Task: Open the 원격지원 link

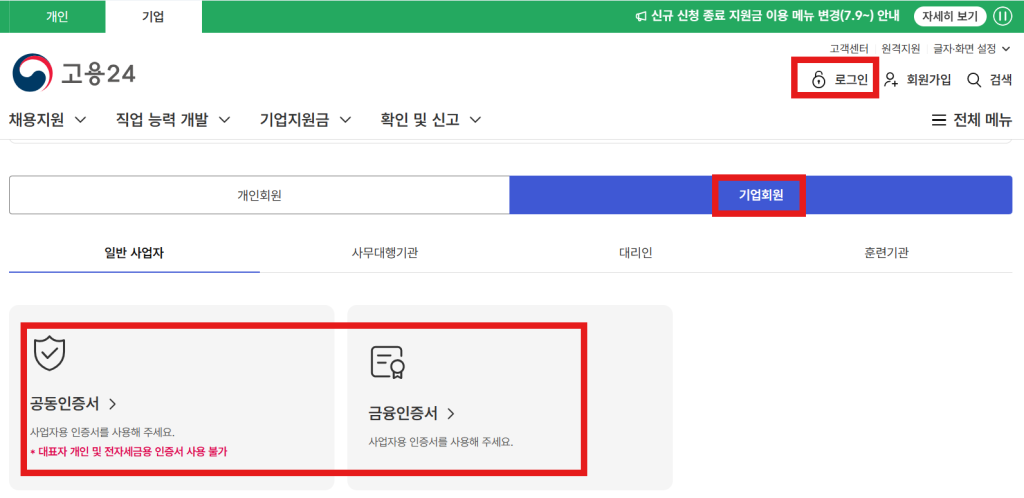Action: tap(901, 48)
